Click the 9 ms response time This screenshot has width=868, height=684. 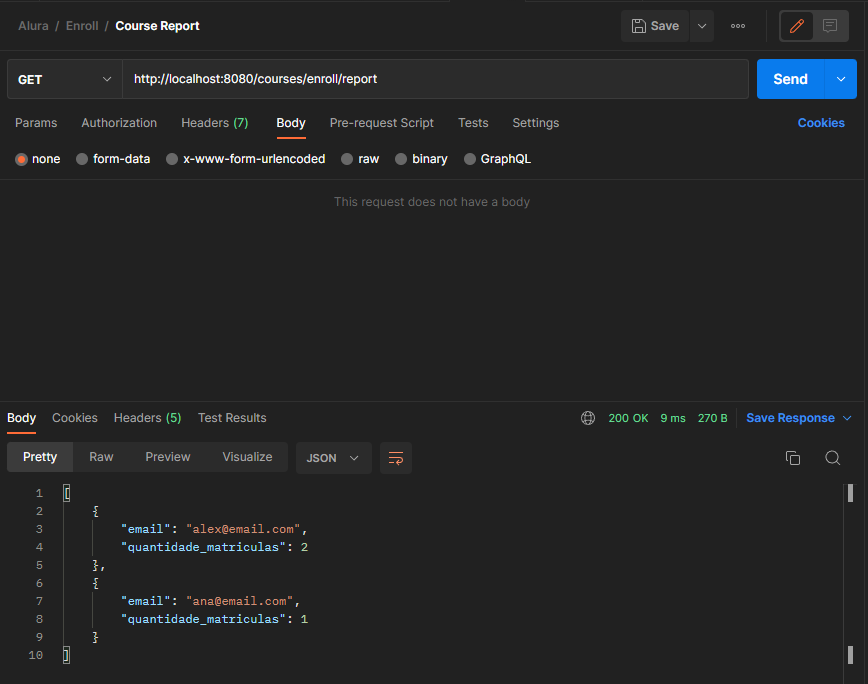tap(673, 418)
